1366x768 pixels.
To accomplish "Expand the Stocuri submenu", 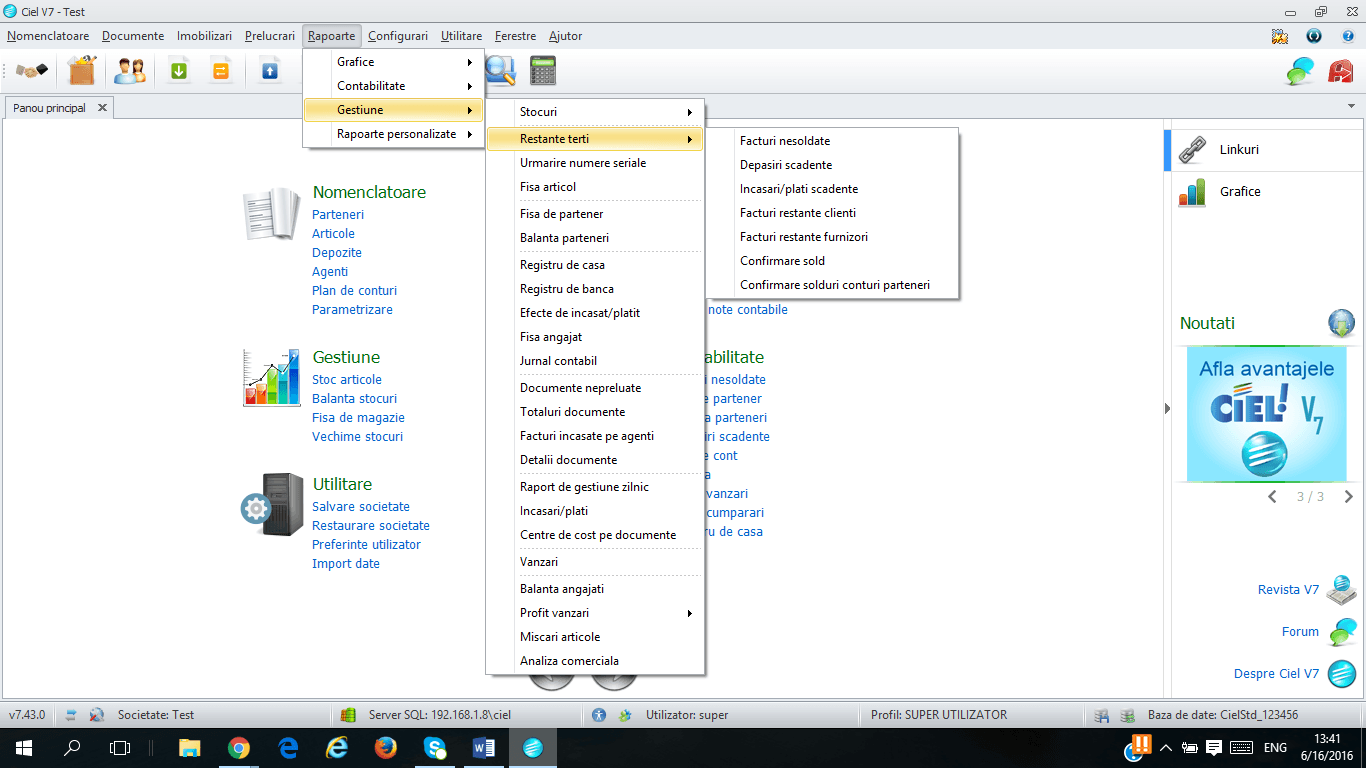I will coord(595,112).
